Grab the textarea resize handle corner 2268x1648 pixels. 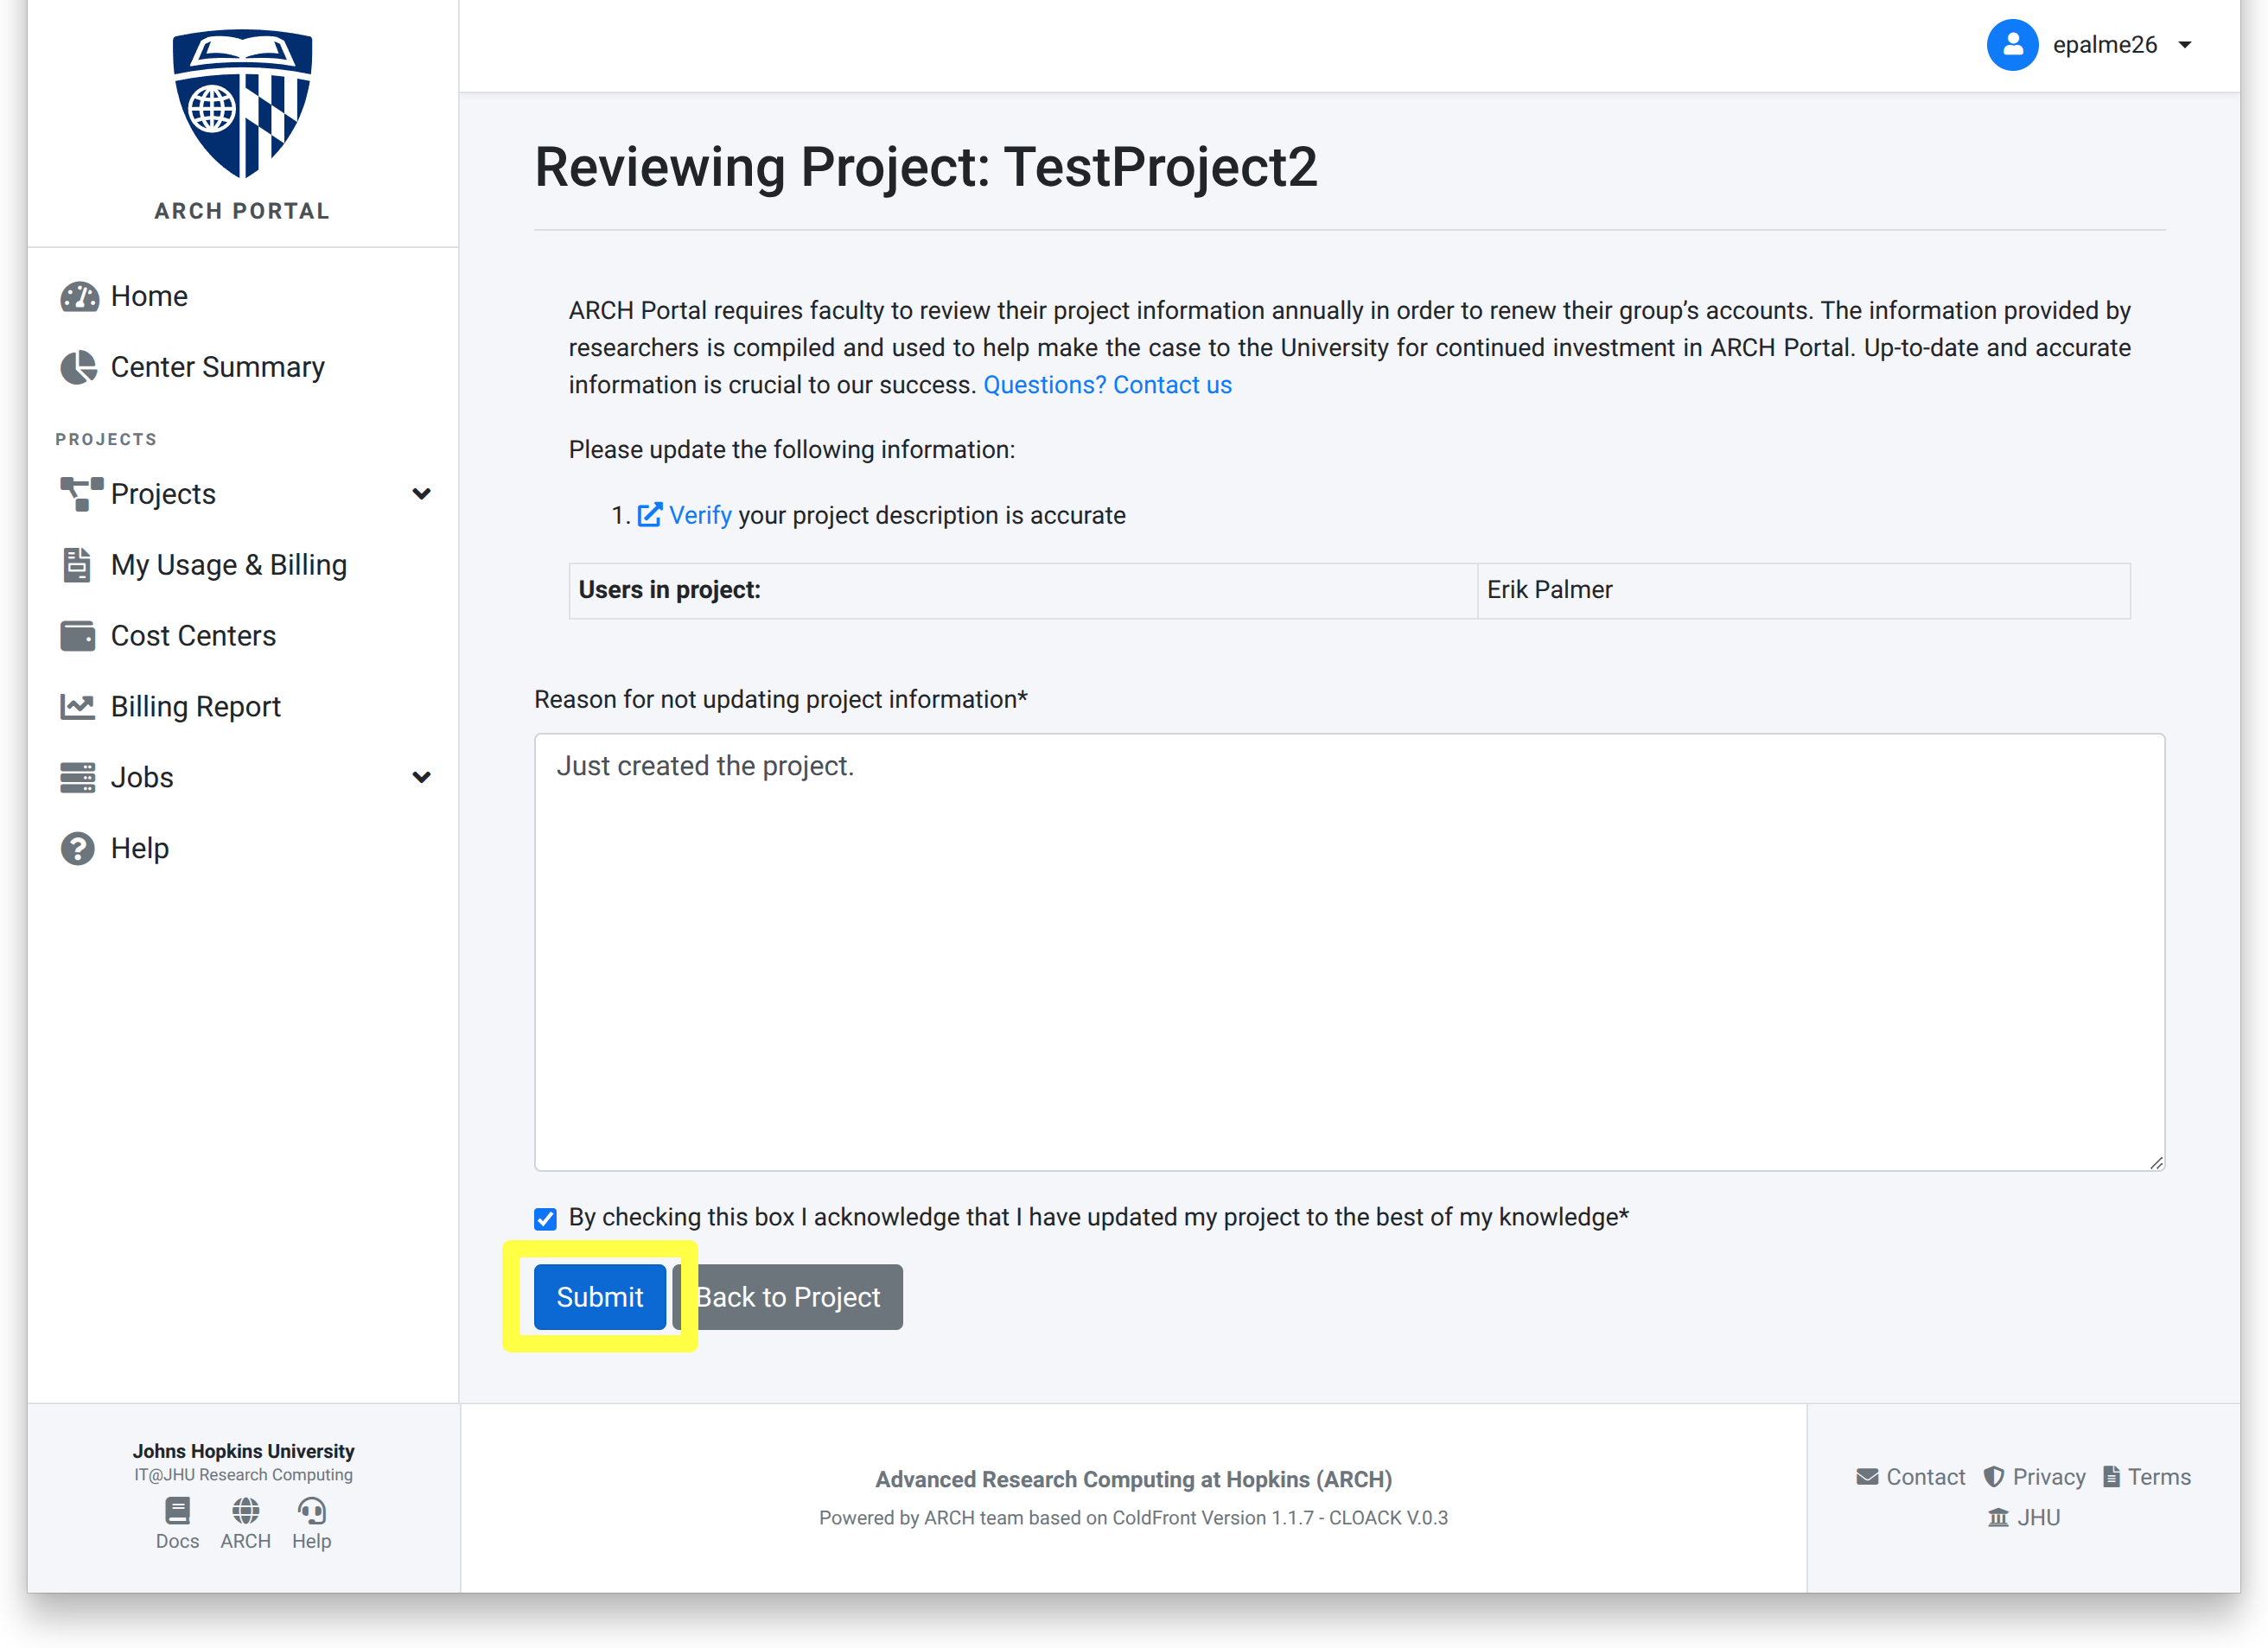[x=2157, y=1162]
